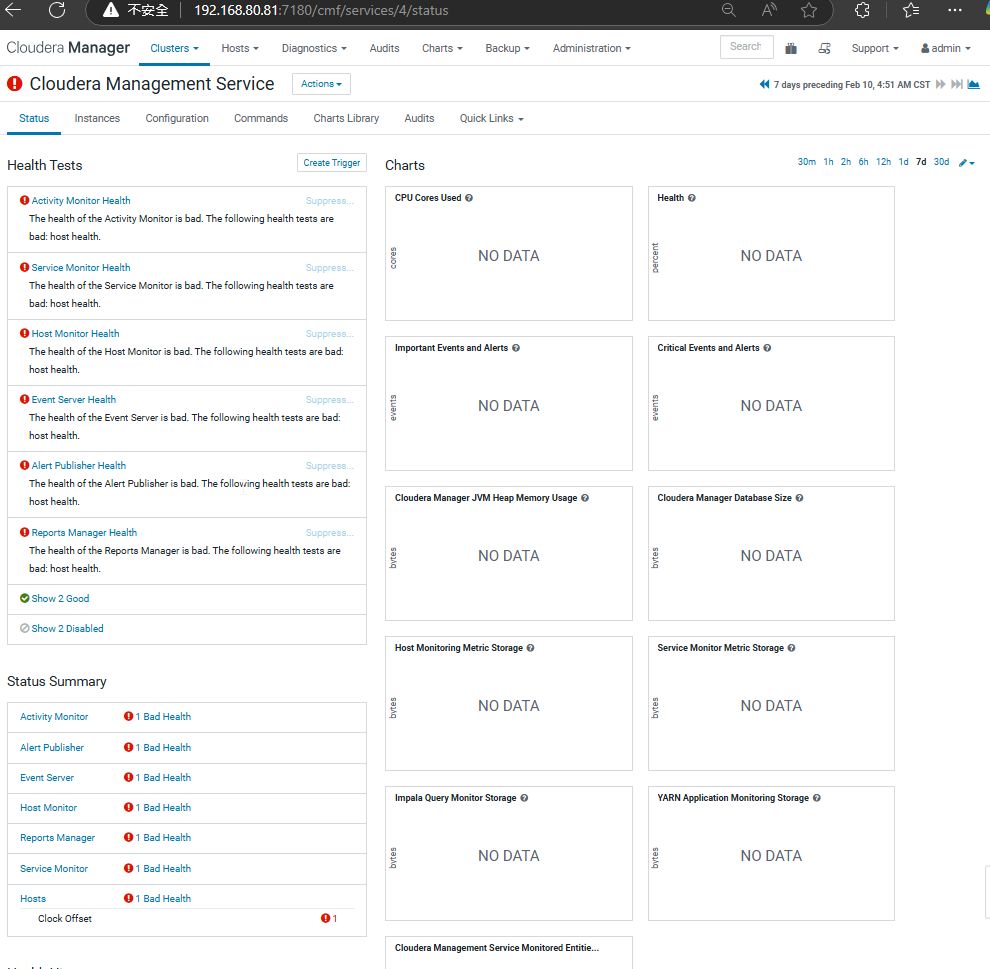Expand Show 2 Good health tests
Image resolution: width=990 pixels, height=969 pixels.
click(x=60, y=598)
